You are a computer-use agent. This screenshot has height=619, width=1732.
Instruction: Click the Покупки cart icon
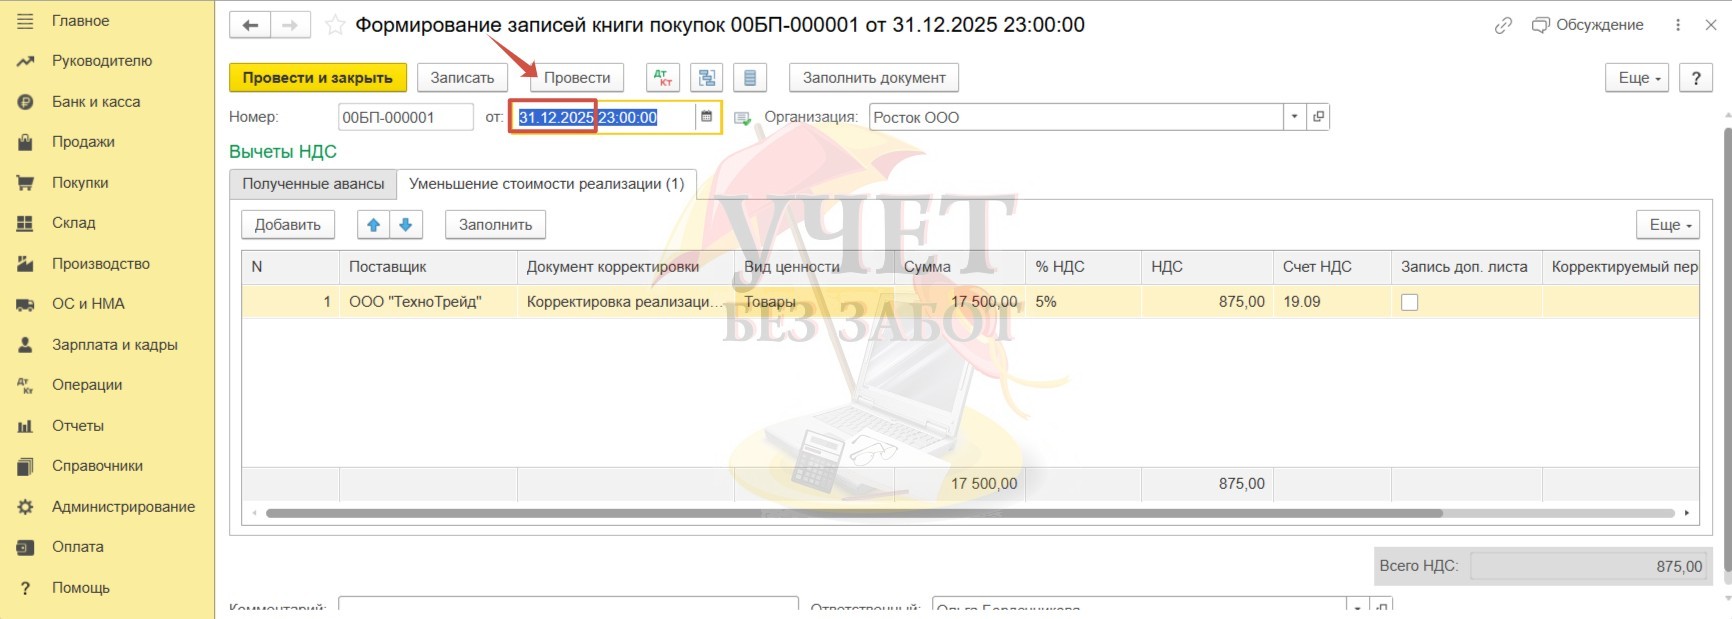tap(25, 183)
